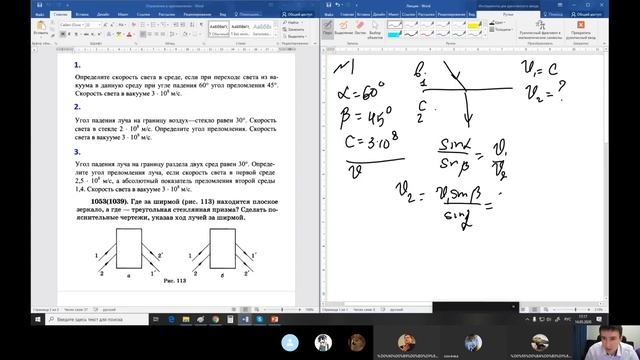Toggle Italic formatting in left Word window
This screenshot has width=640, height=360.
[69, 34]
